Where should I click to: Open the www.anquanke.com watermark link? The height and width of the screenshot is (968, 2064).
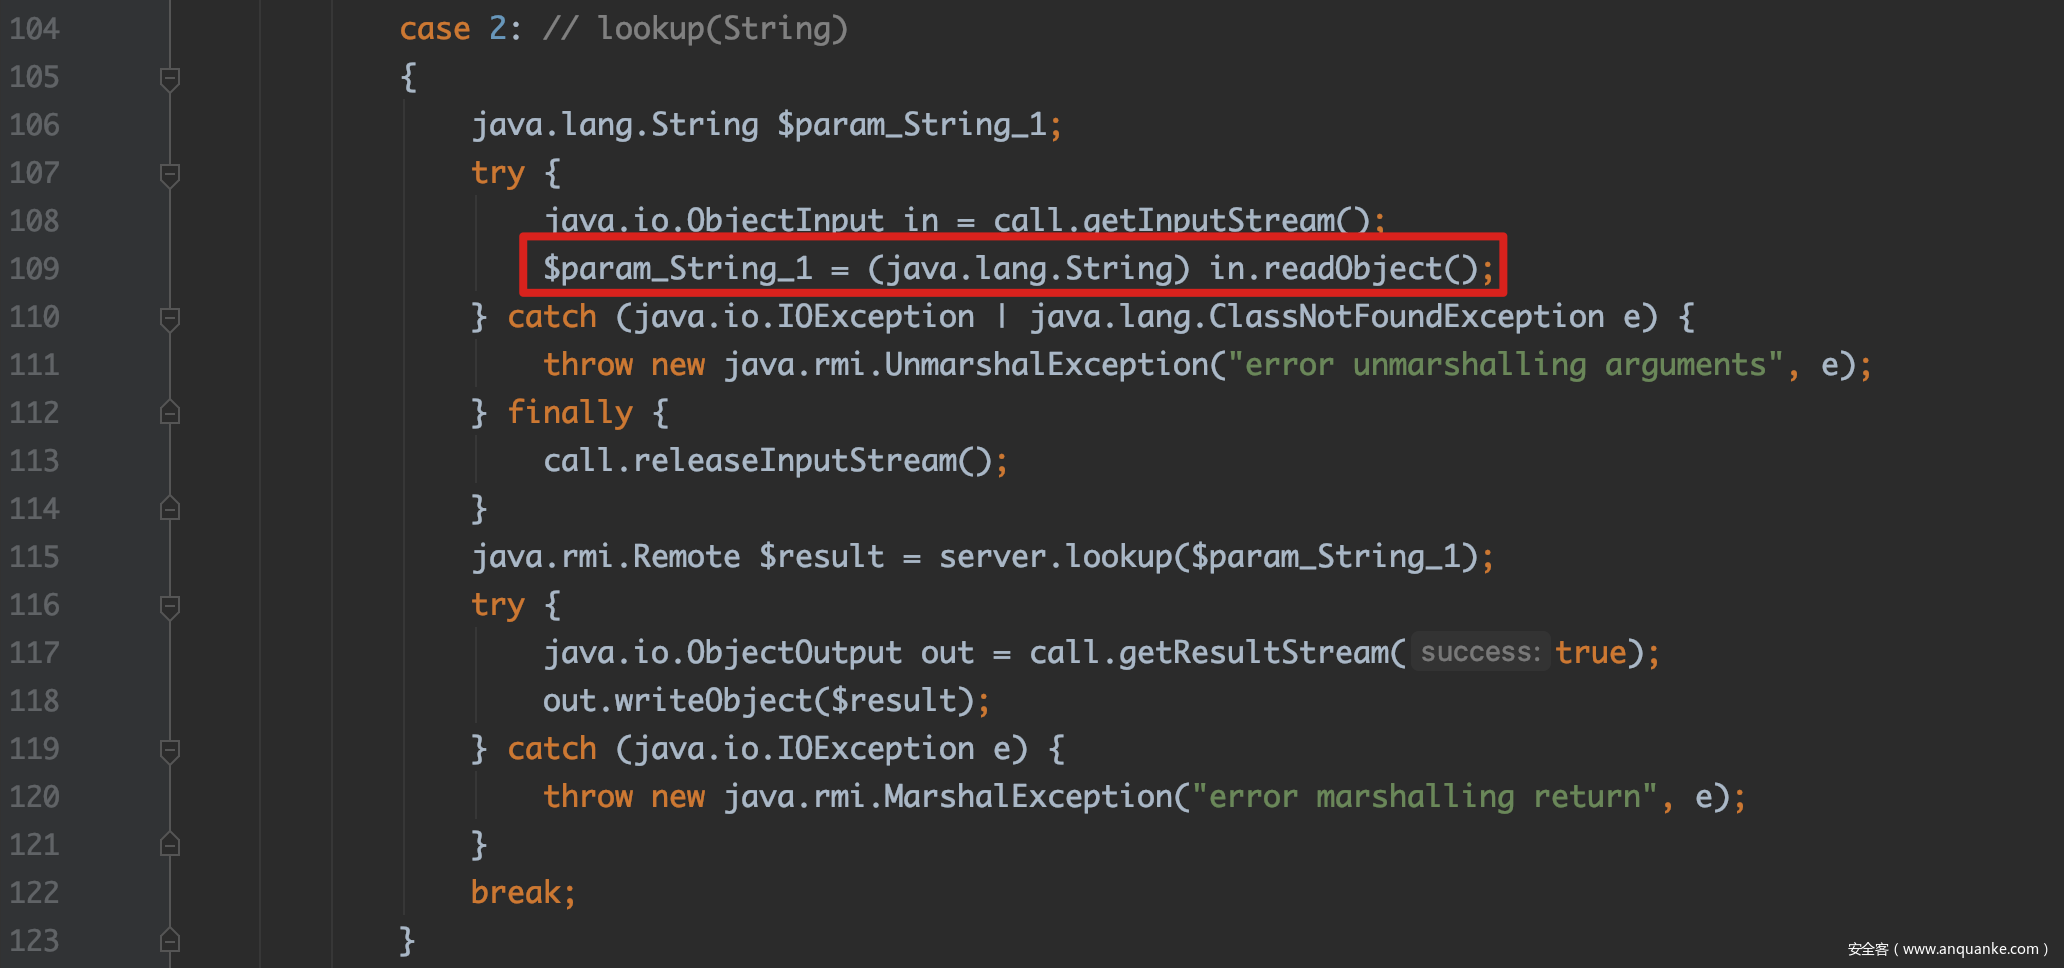pyautogui.click(x=1969, y=949)
